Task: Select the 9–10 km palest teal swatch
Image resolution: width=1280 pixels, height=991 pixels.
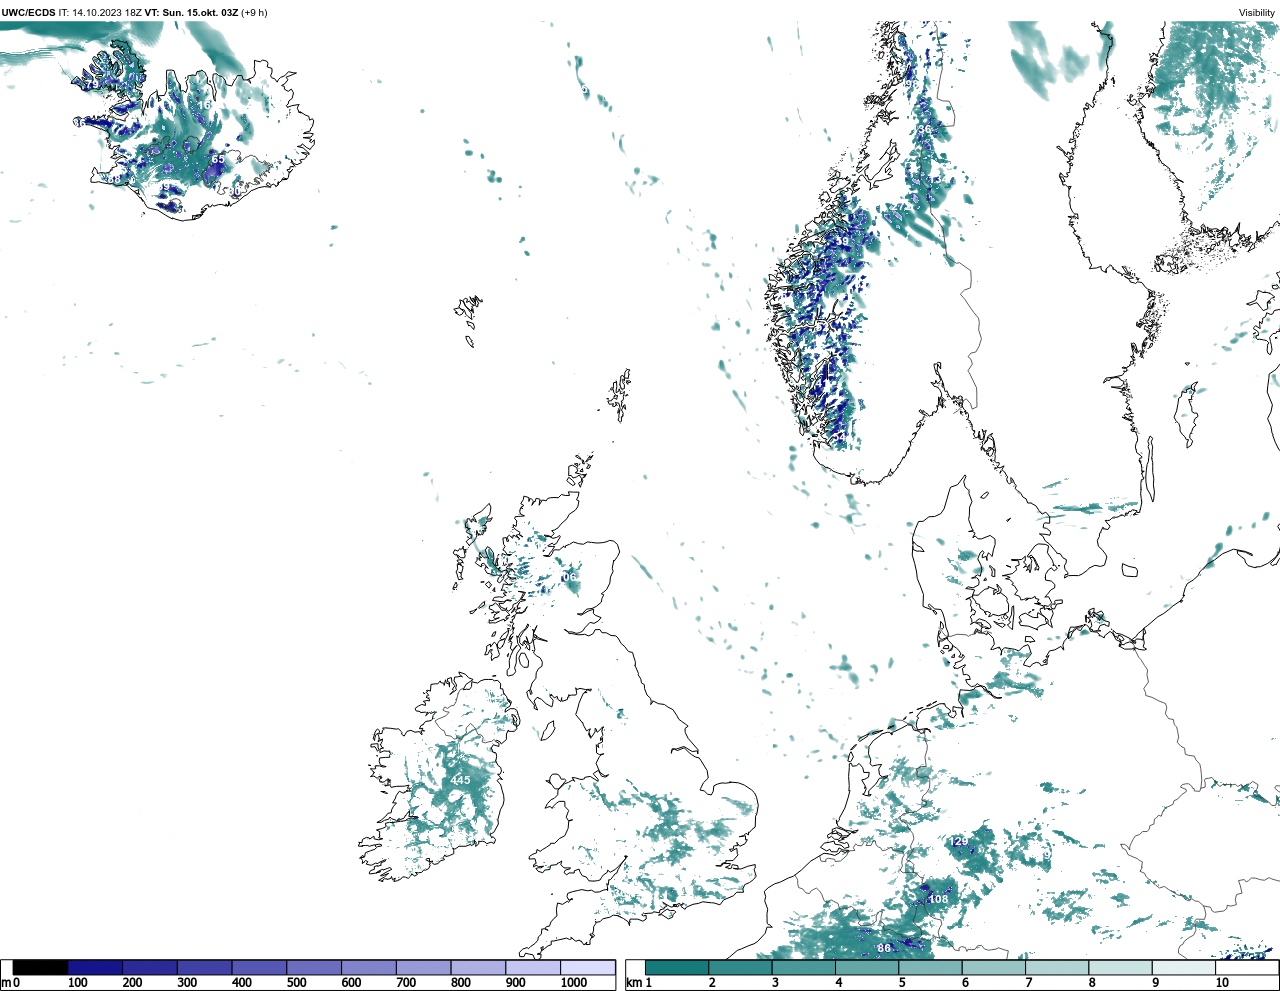Action: (x=1183, y=967)
